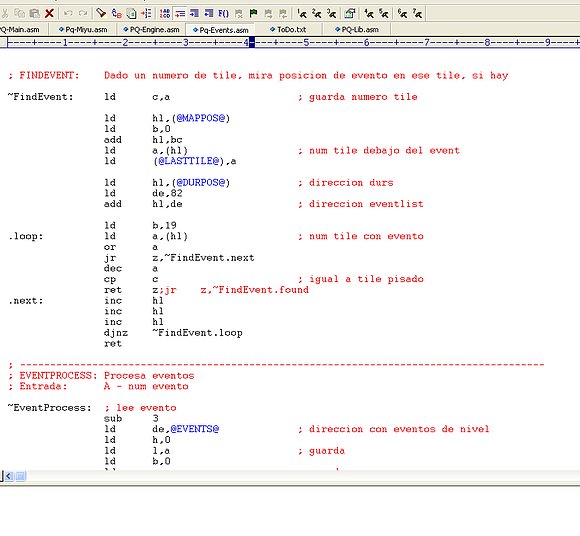The width and height of the screenshot is (580, 536).
Task: Open the configure user tools icon
Action: click(x=350, y=14)
